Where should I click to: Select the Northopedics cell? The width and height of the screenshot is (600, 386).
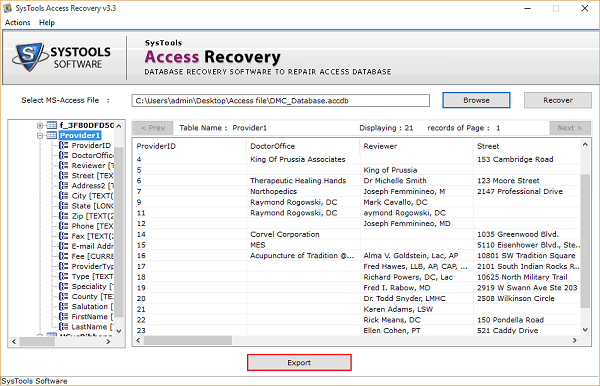[x=303, y=192]
